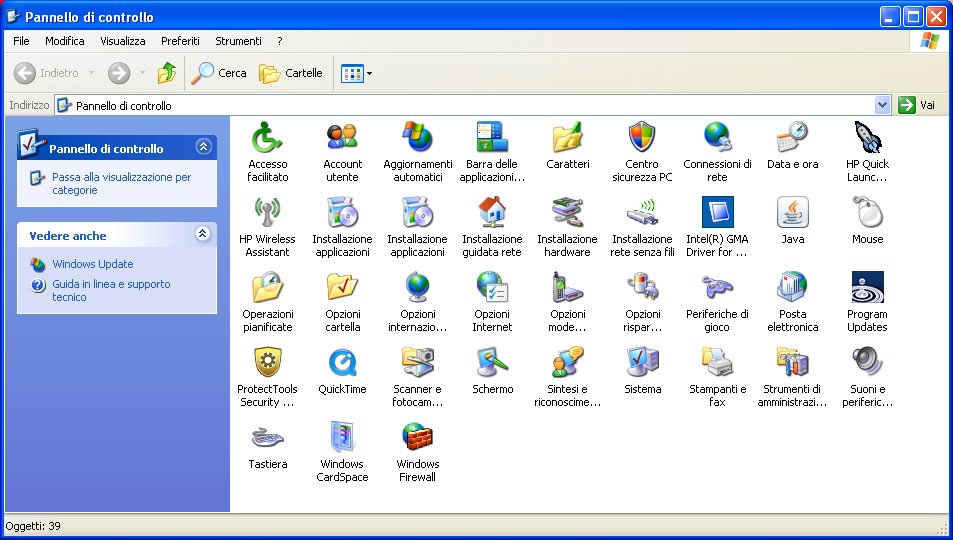Select Opzioni modem icon
Viewport: 953px width, 540px height.
click(x=568, y=287)
